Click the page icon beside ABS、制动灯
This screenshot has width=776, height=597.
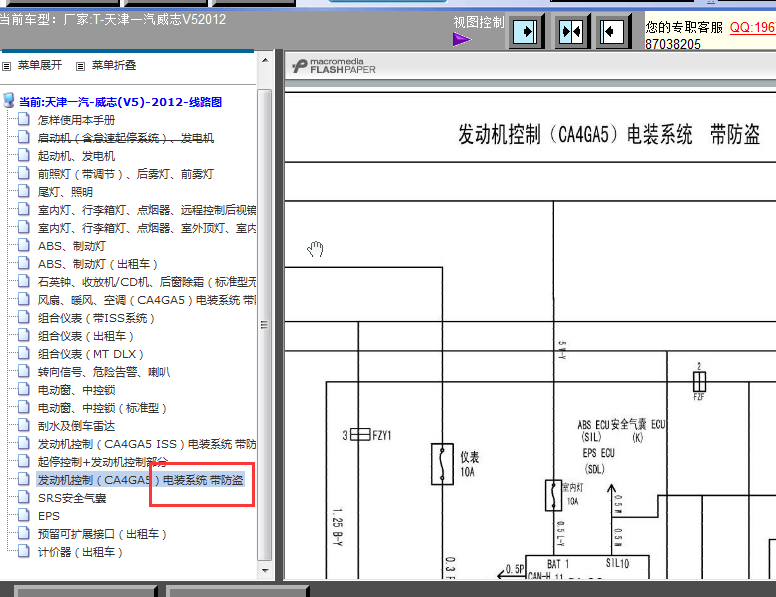(x=24, y=245)
